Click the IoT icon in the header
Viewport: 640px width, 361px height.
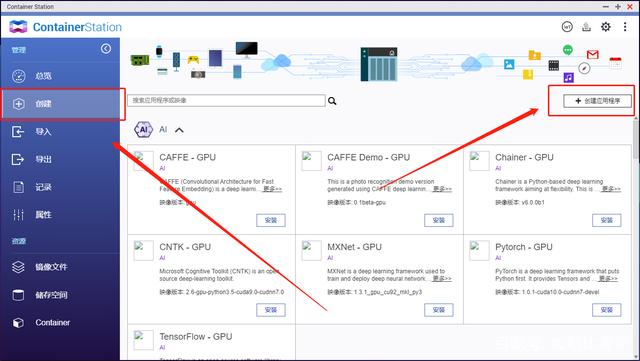pyautogui.click(x=567, y=27)
